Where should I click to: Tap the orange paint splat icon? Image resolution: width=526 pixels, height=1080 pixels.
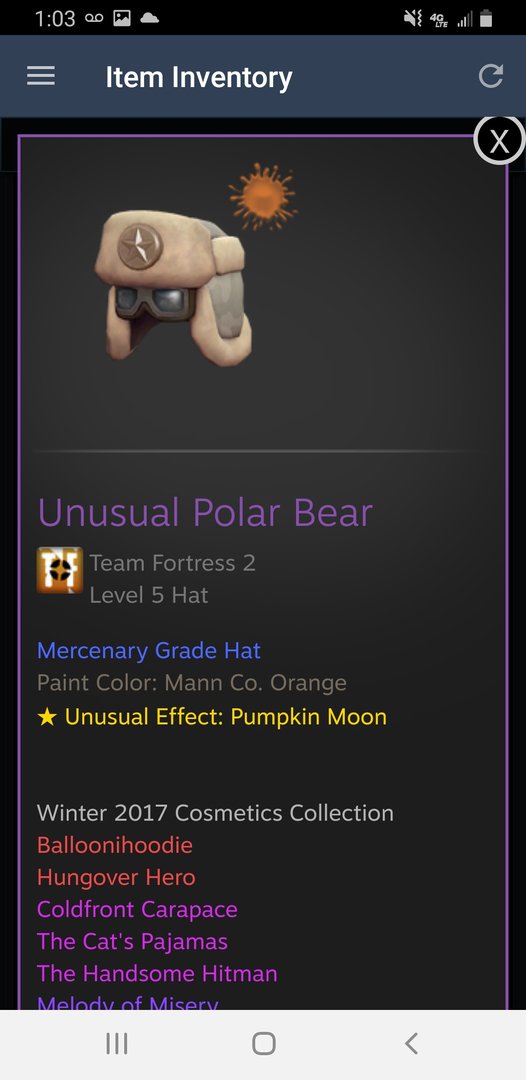(262, 196)
